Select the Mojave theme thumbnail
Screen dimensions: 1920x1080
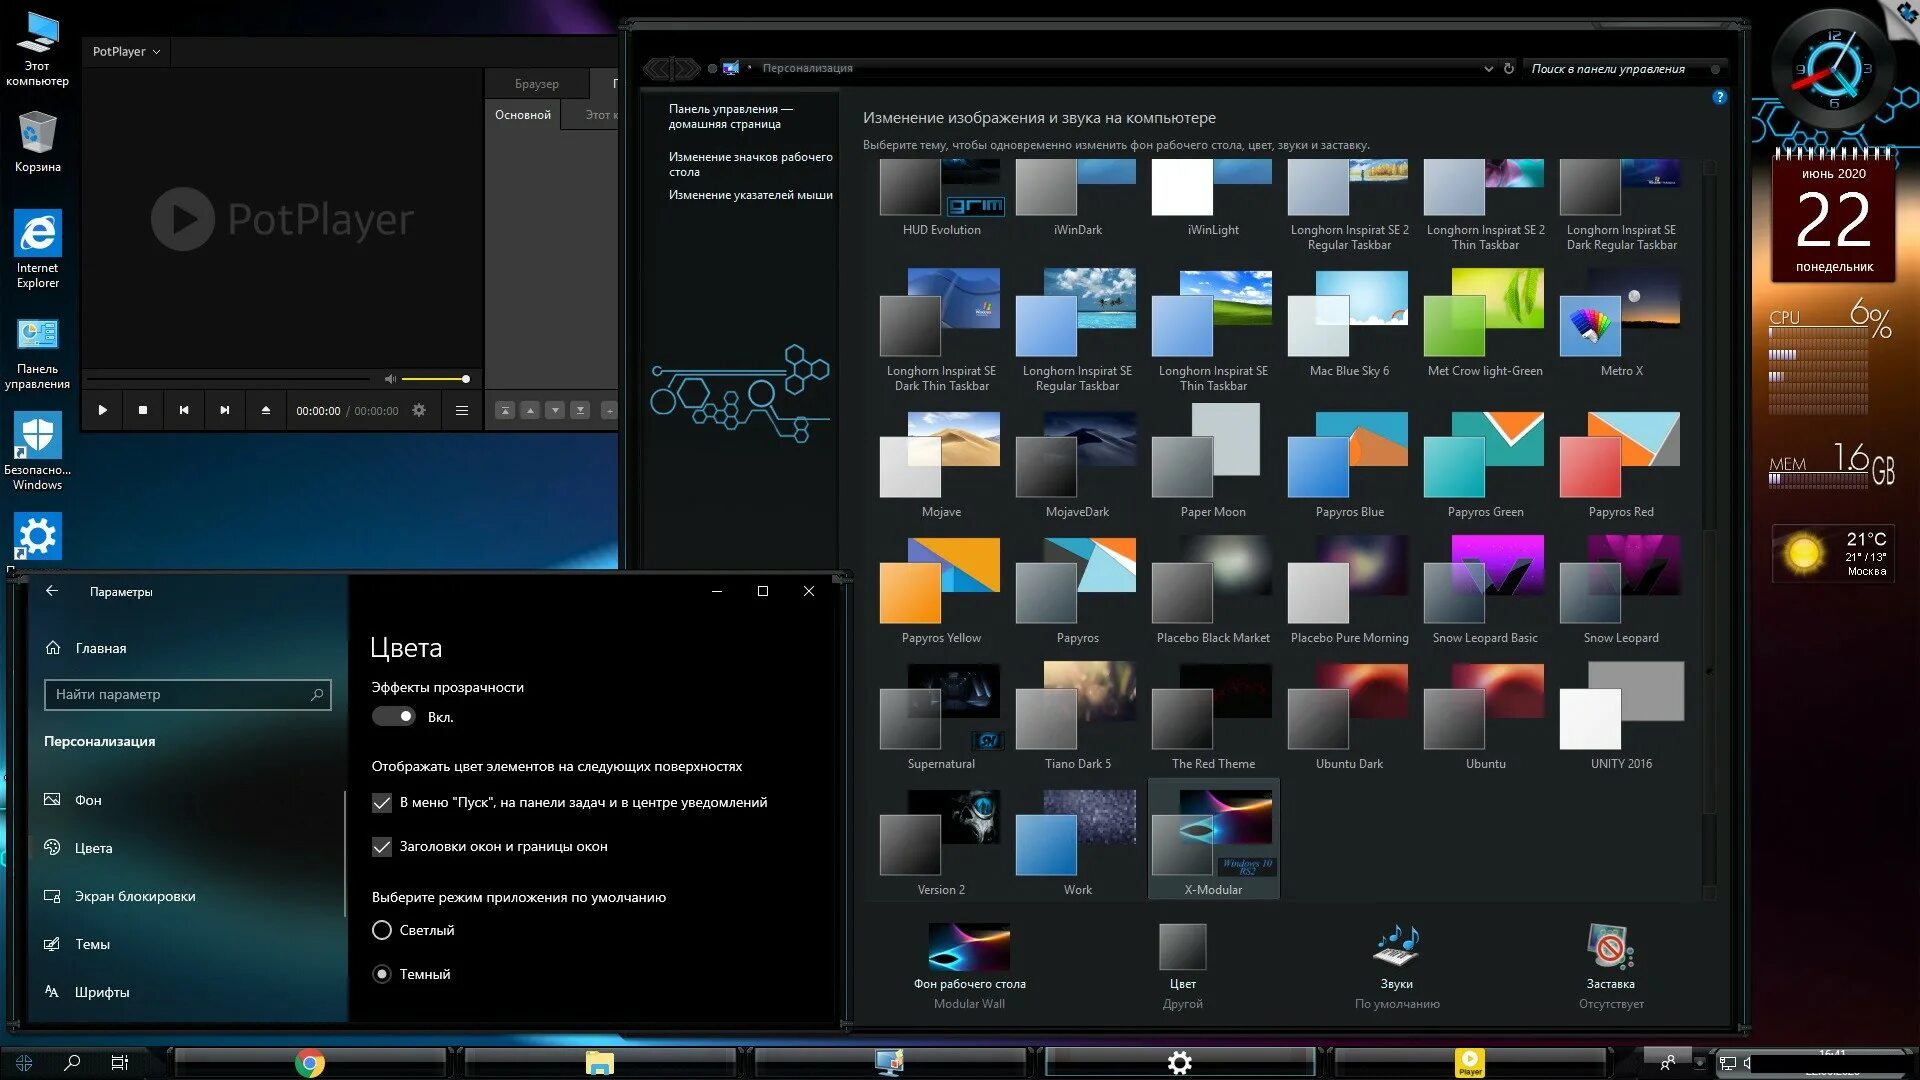click(x=940, y=455)
